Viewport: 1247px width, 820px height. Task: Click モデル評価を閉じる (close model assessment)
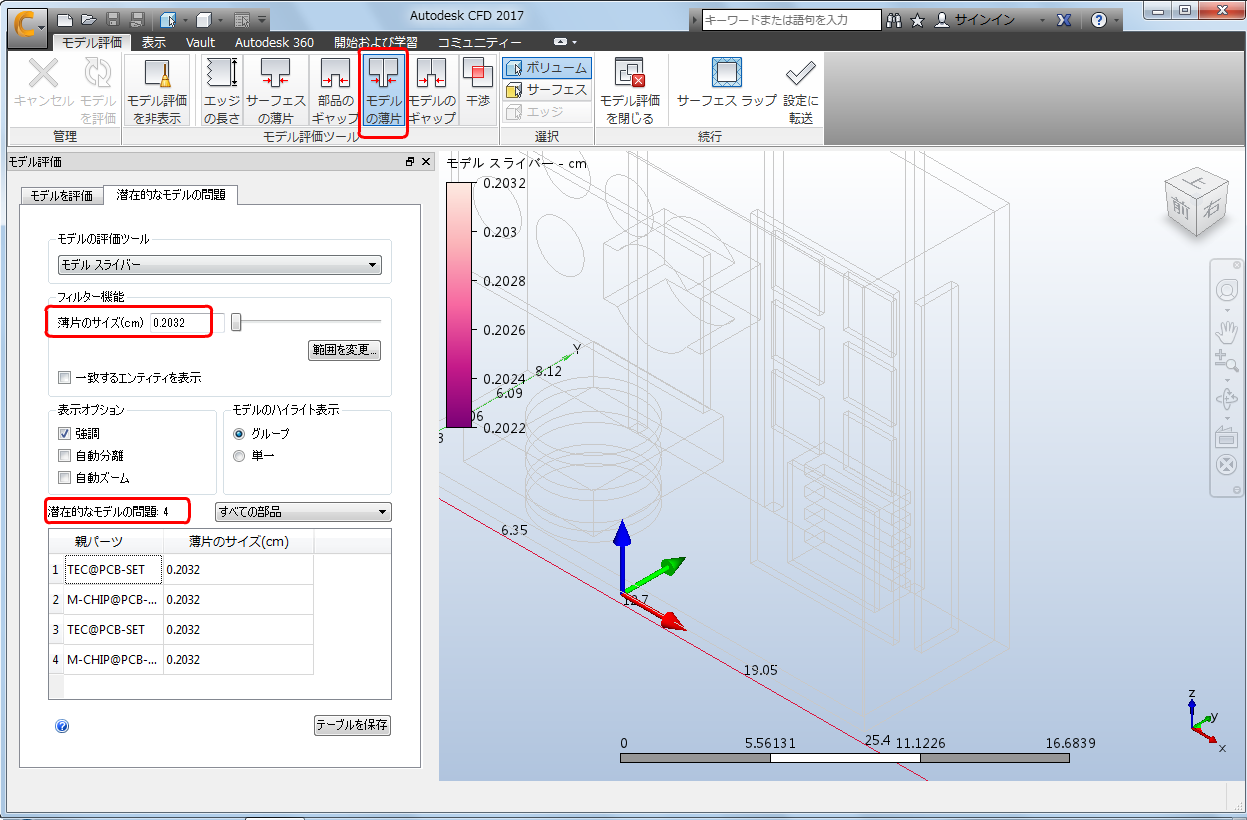coord(630,90)
